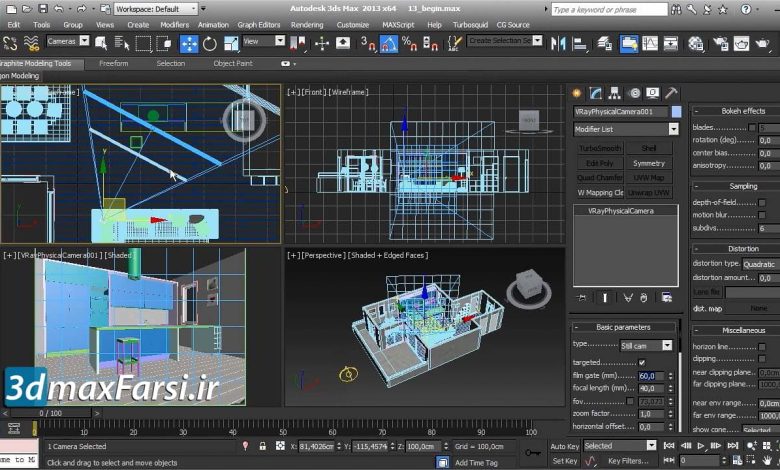This screenshot has width=780, height=470.
Task: Open the Select by Name list
Action: (121, 44)
